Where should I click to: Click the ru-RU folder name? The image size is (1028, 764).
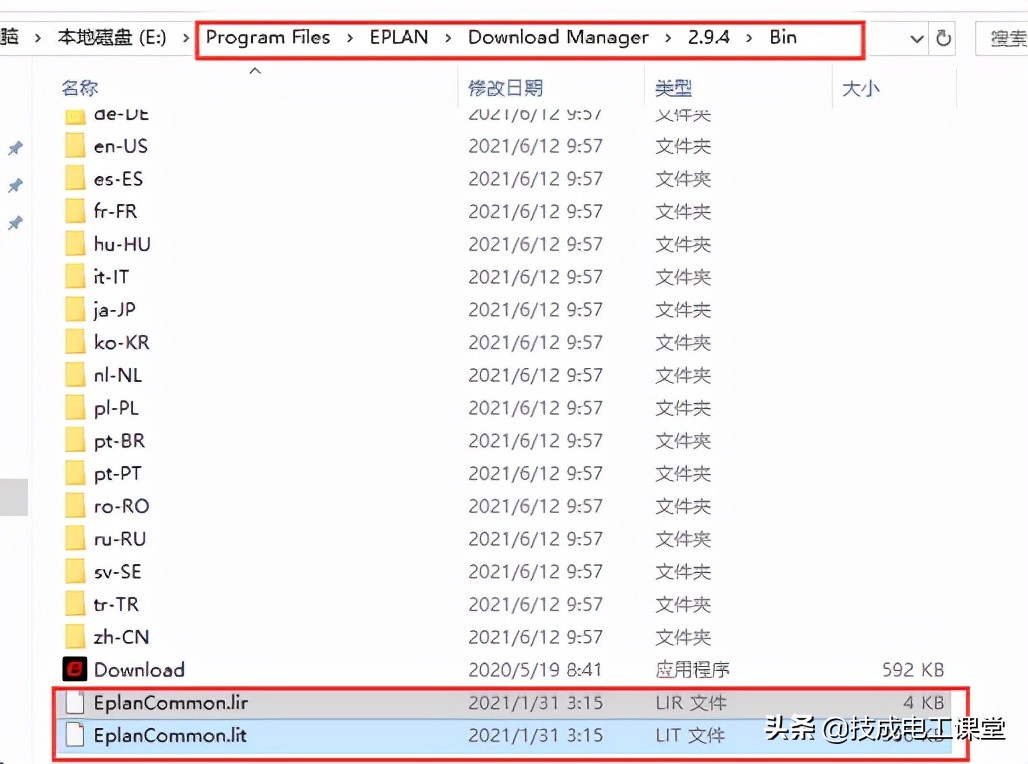tap(120, 539)
